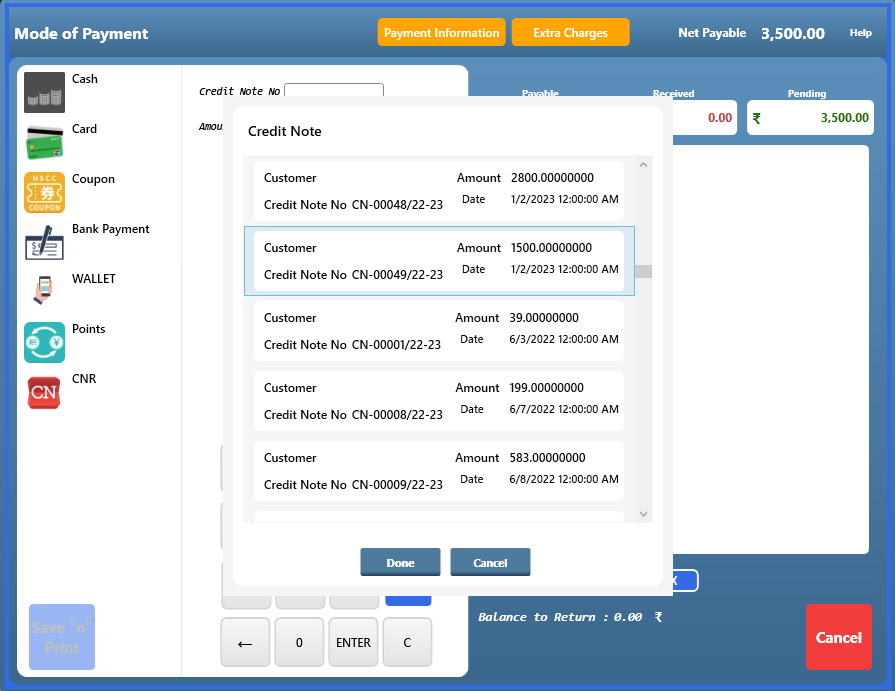Cancel the Credit Note dialog
The width and height of the screenshot is (895, 691).
490,563
